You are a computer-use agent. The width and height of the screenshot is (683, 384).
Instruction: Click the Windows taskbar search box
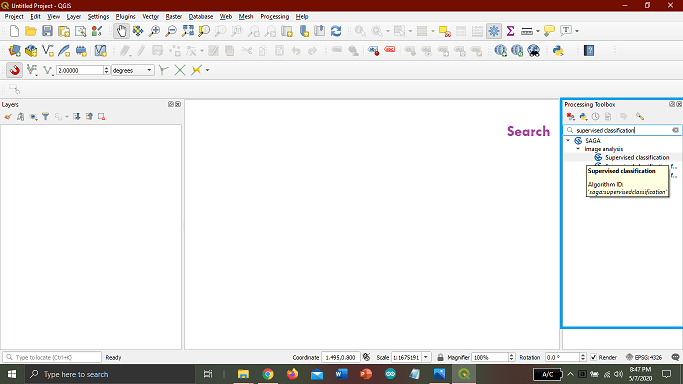(110, 374)
